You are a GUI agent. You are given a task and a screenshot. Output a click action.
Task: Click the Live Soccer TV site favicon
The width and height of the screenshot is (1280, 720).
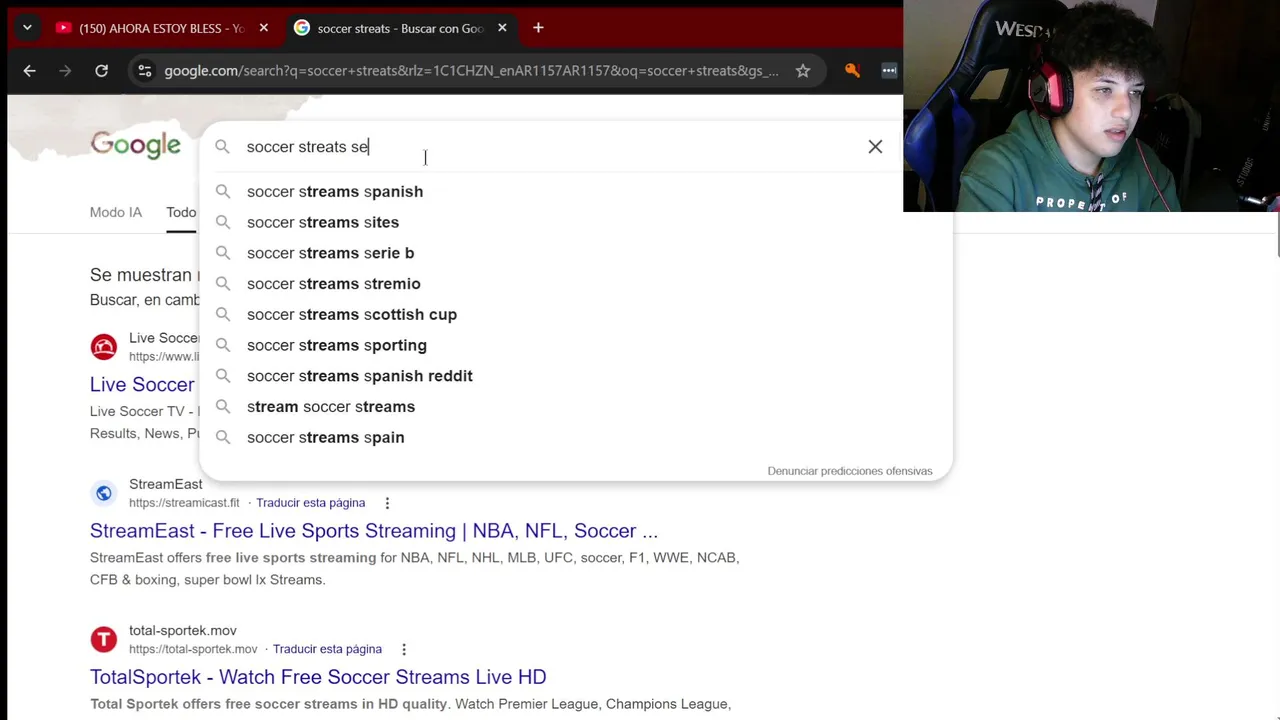click(x=104, y=347)
